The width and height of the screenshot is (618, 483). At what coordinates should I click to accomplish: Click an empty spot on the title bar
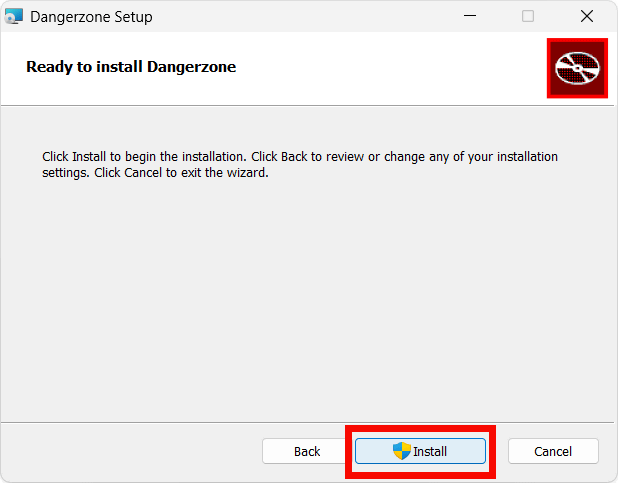(300, 17)
